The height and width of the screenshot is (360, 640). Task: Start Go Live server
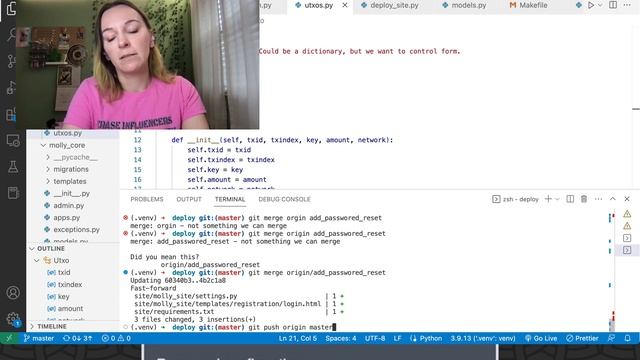pyautogui.click(x=541, y=338)
